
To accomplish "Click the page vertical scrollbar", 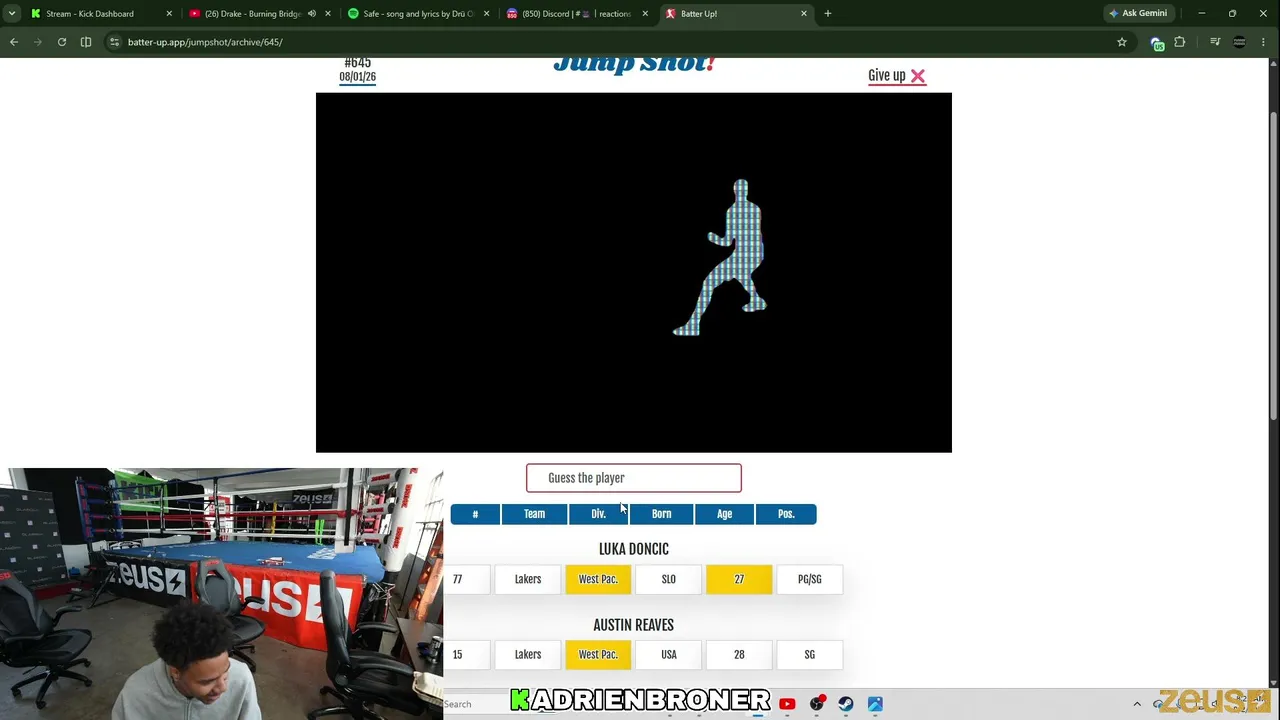I will (1273, 265).
